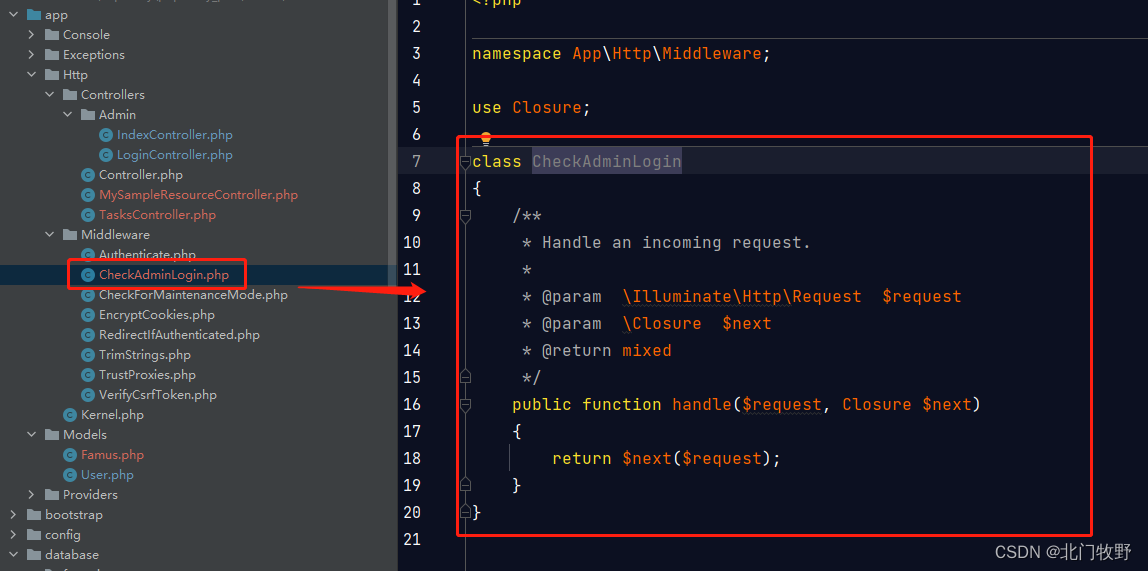Open LoginController.php in the tree
The width and height of the screenshot is (1148, 571).
tap(175, 154)
